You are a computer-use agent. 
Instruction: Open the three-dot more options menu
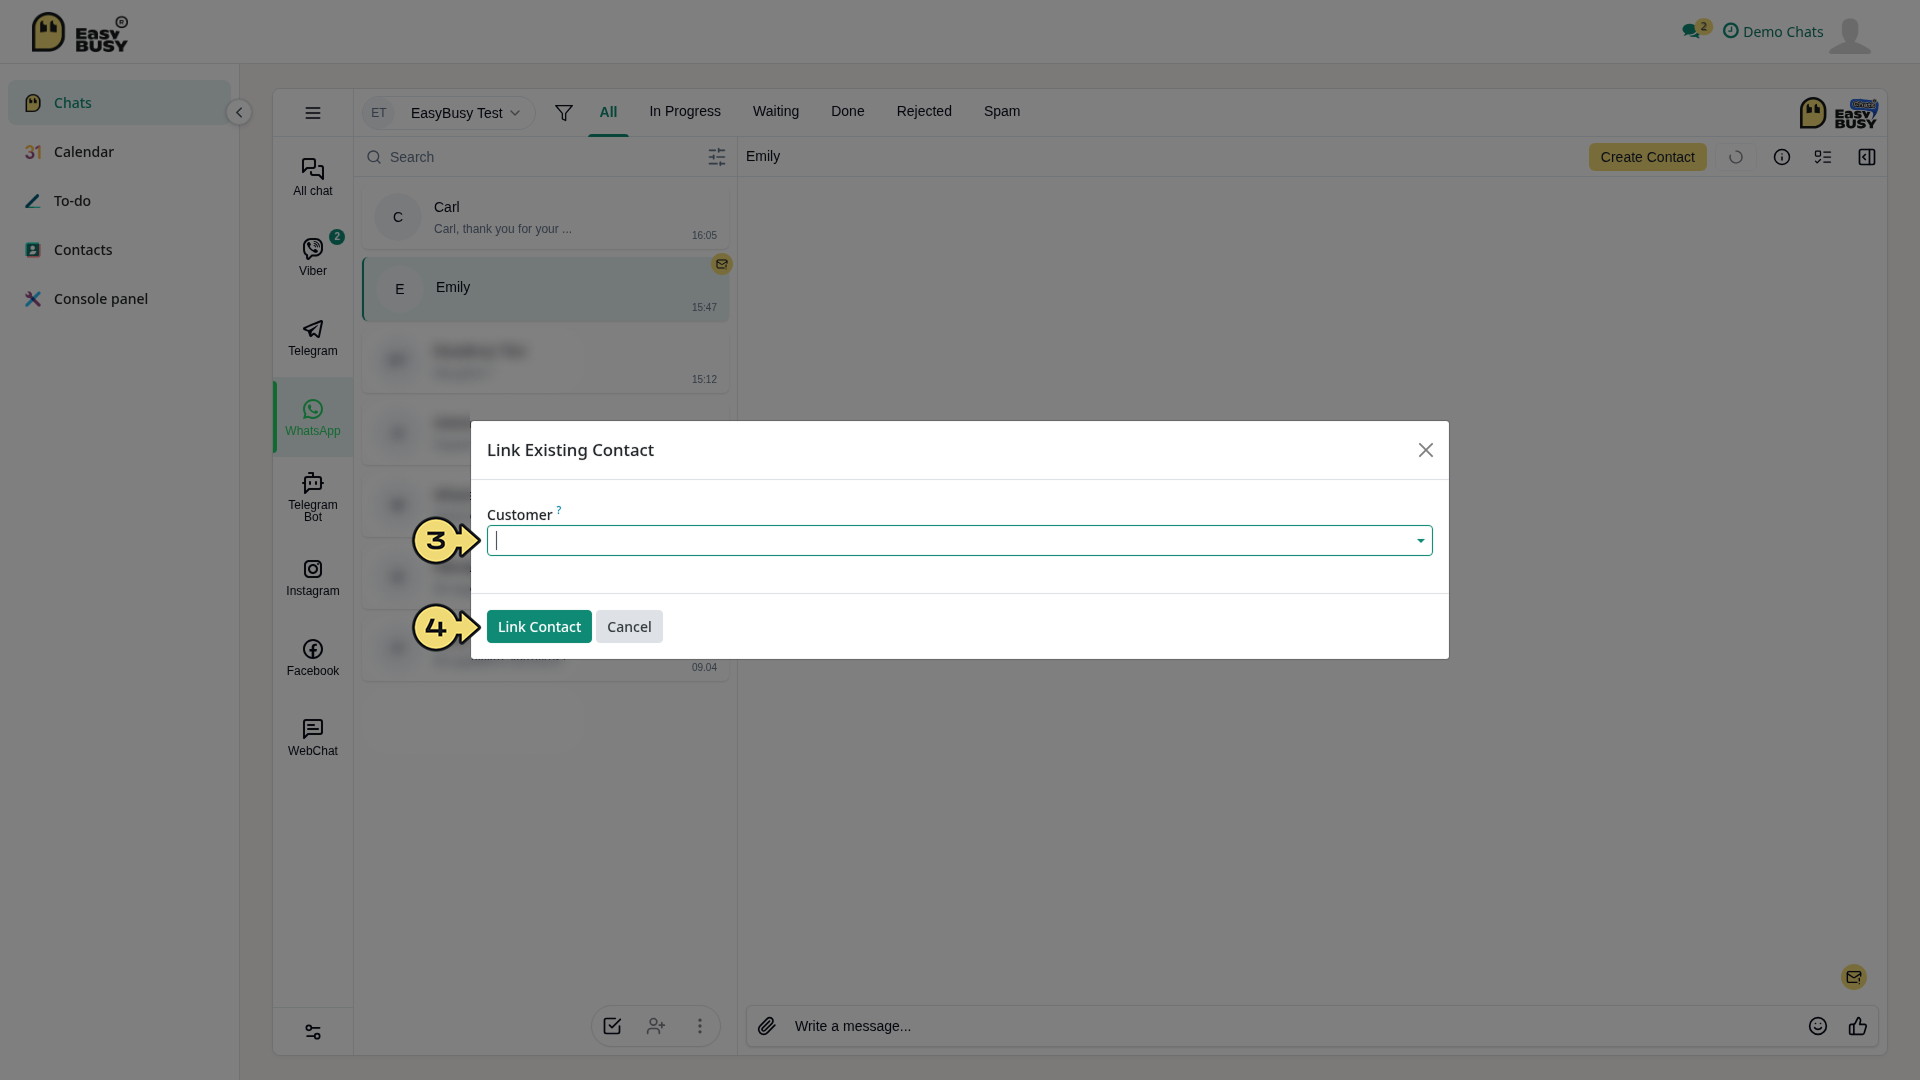tap(700, 1026)
